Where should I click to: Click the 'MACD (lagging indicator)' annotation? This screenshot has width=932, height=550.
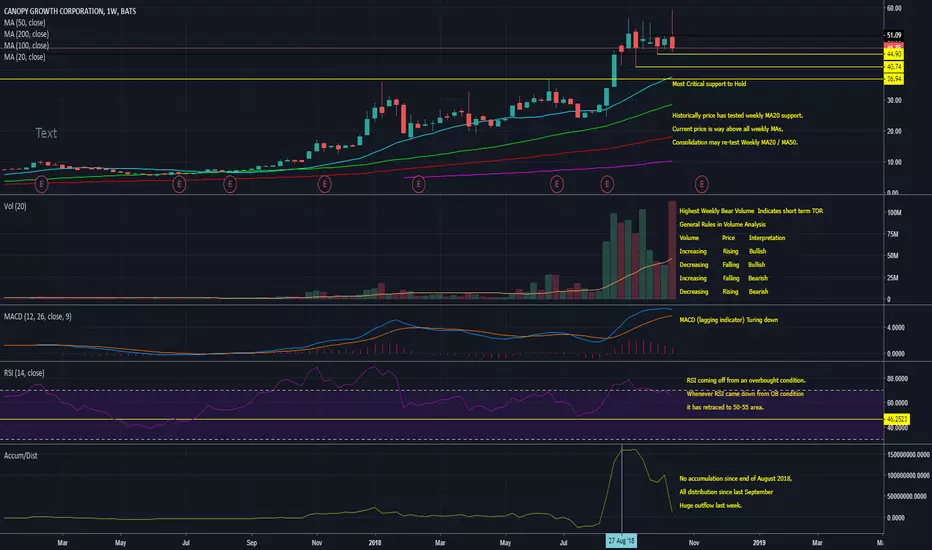coord(728,320)
